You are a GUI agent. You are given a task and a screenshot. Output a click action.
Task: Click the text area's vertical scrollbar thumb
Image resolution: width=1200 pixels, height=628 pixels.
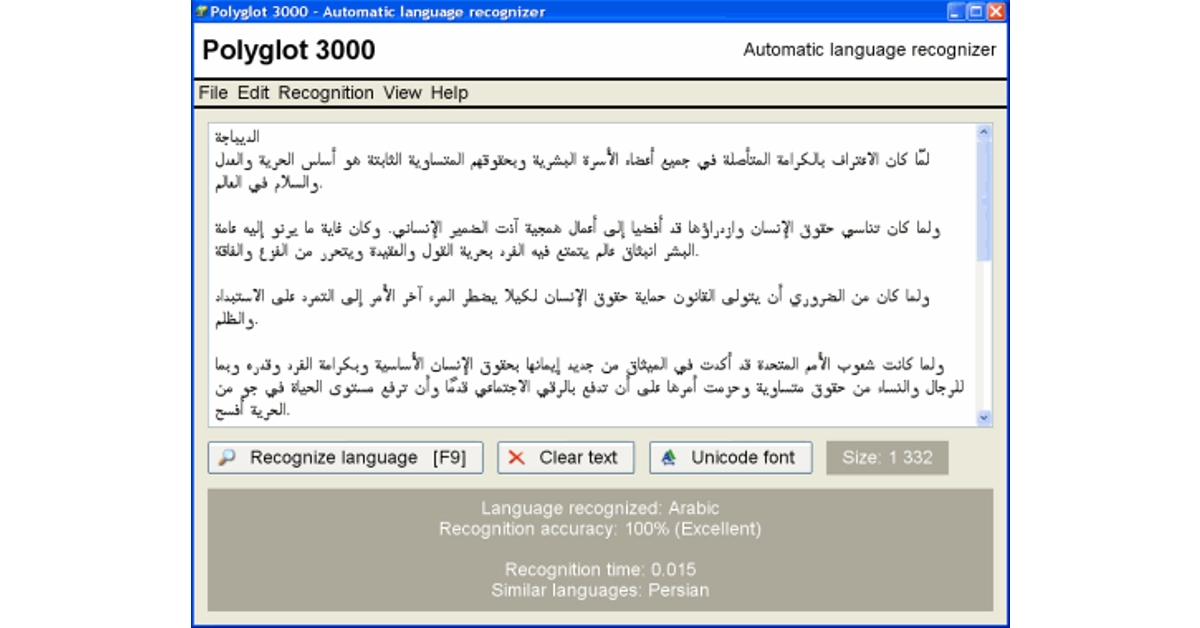(983, 200)
